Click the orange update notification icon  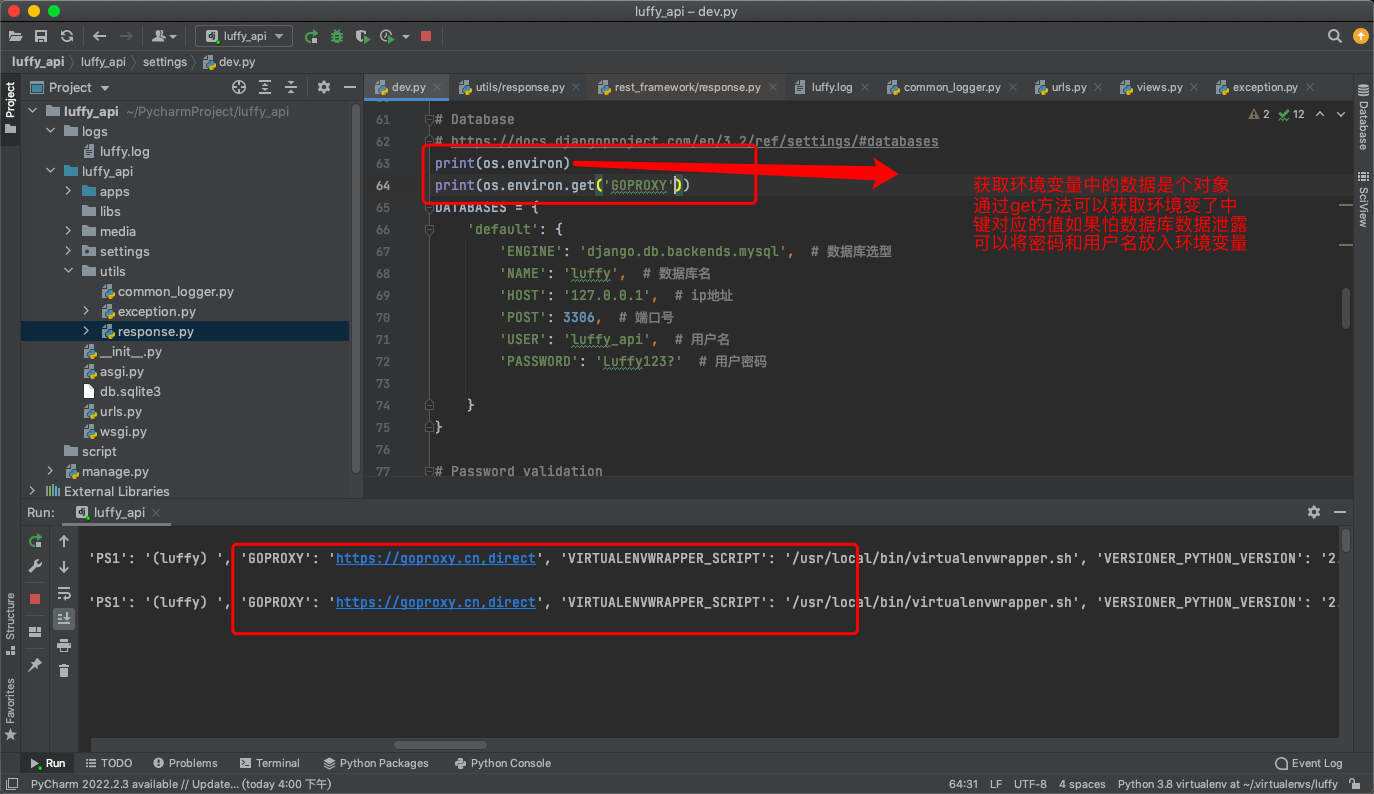pos(1360,36)
